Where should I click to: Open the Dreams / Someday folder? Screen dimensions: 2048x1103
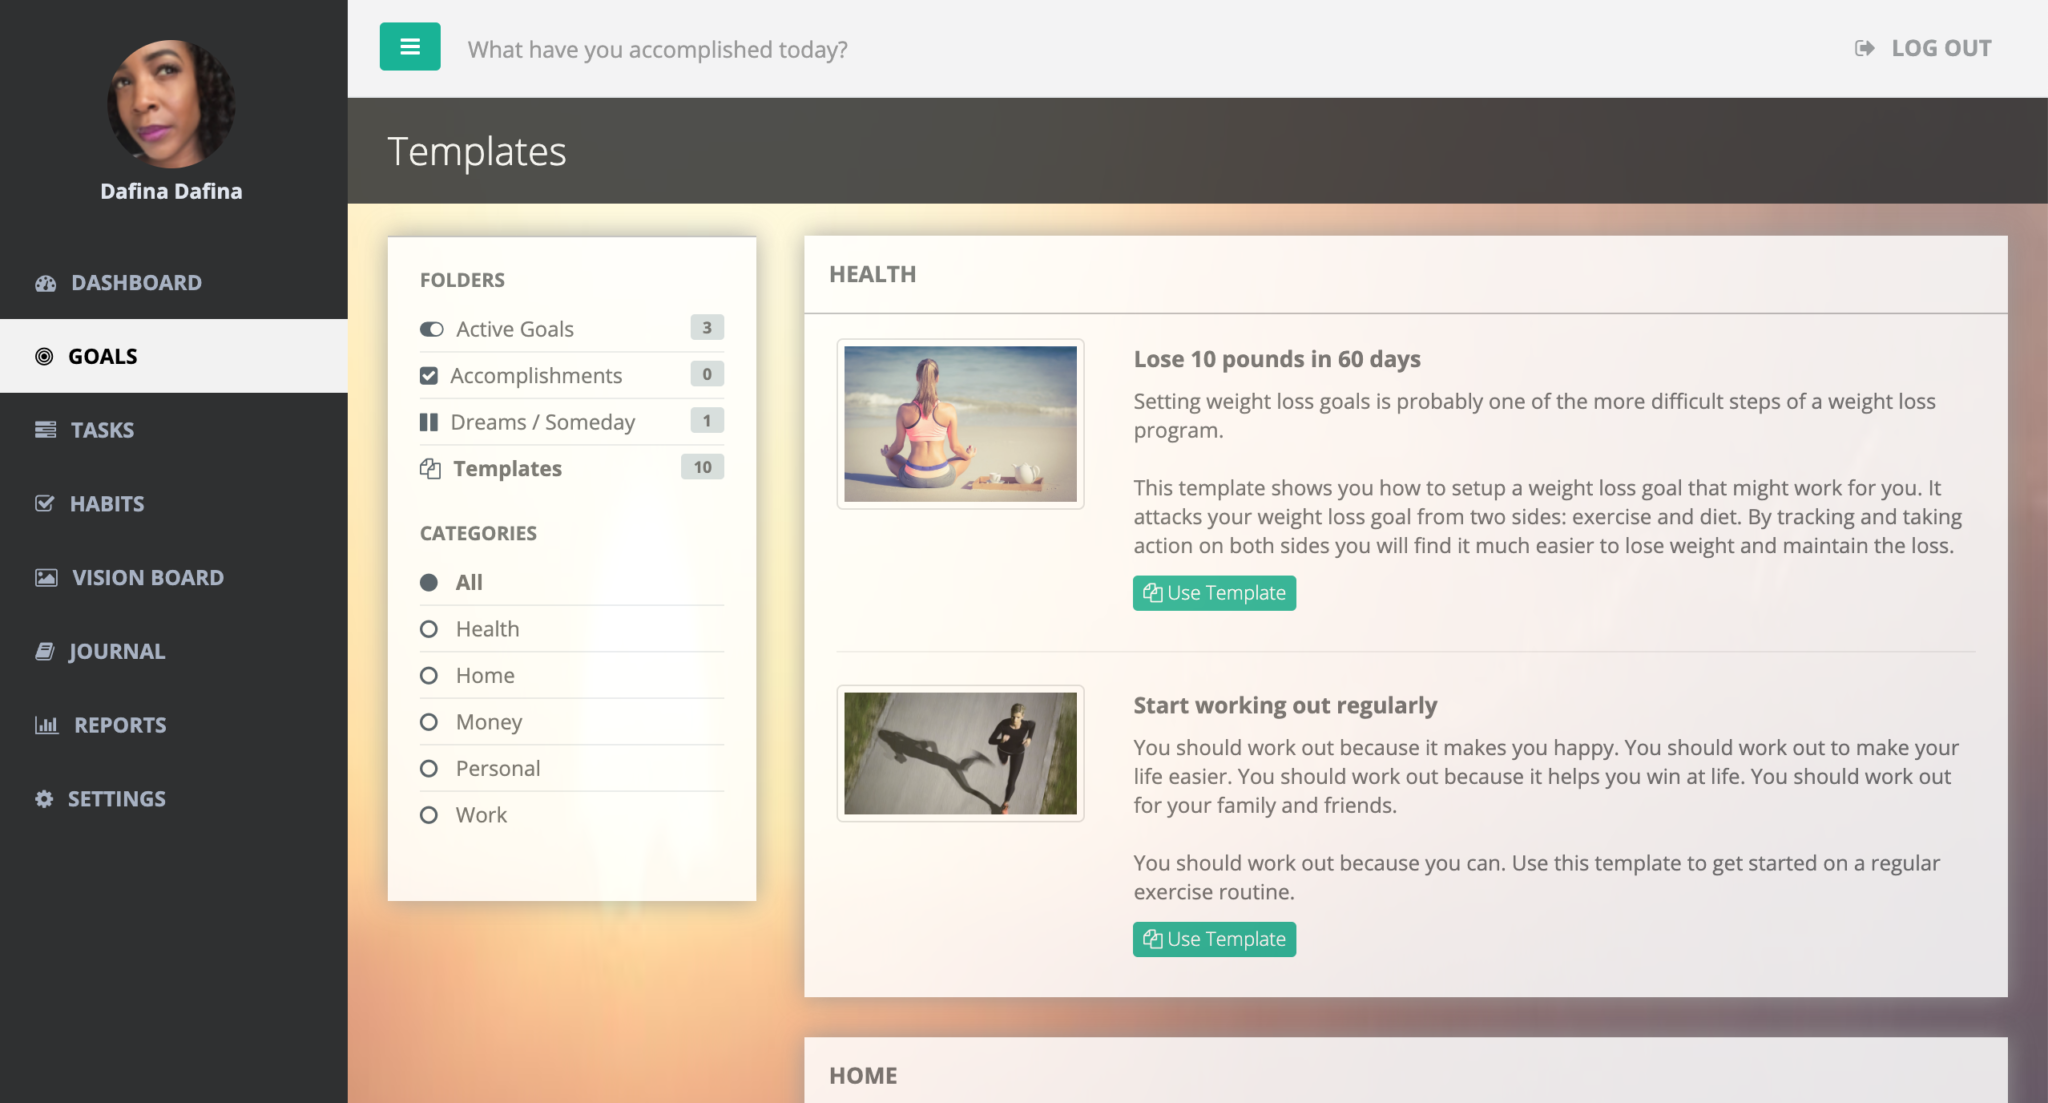tap(572, 422)
